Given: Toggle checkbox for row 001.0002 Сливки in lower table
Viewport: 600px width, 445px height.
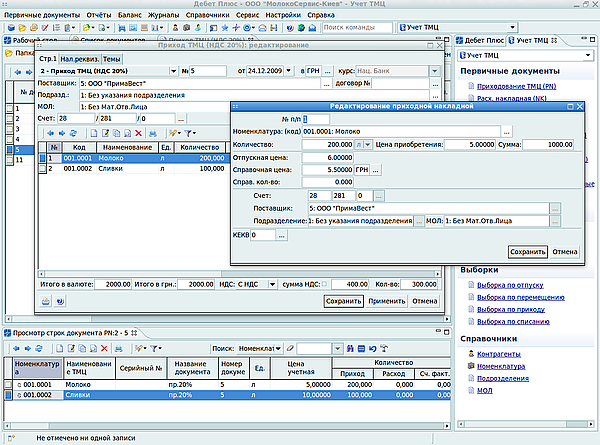Looking at the screenshot, I should (x=10, y=396).
